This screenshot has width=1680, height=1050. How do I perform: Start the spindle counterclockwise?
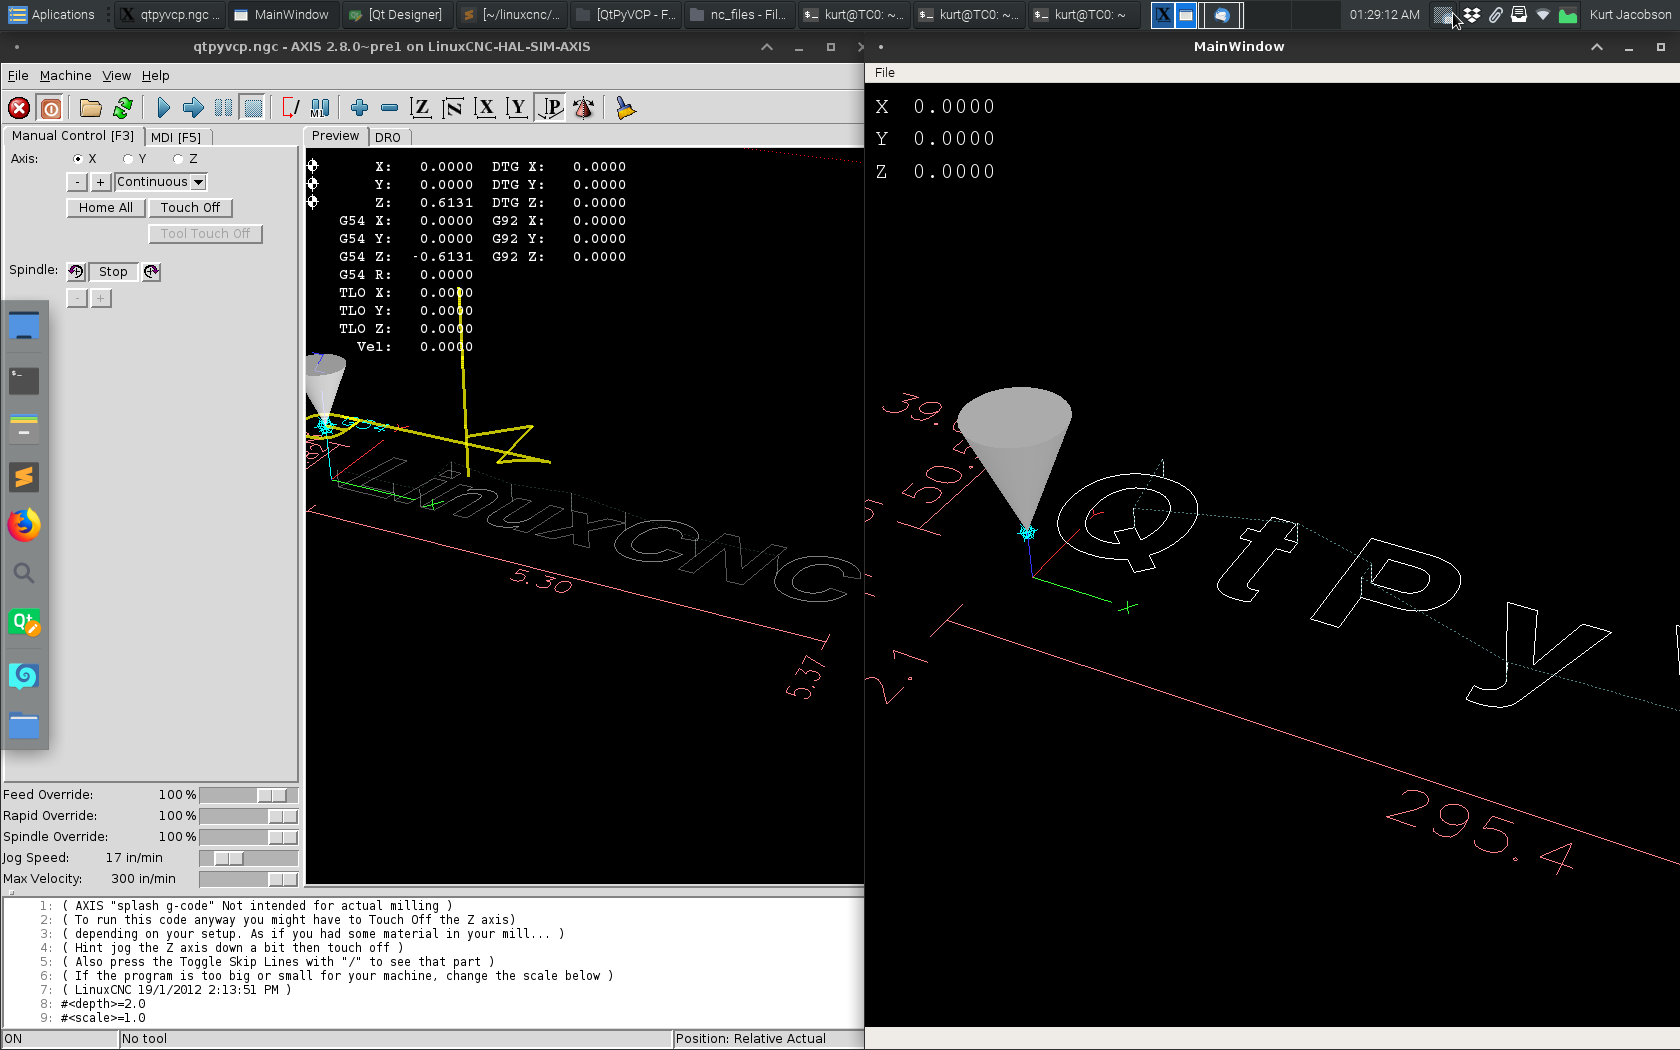point(76,272)
